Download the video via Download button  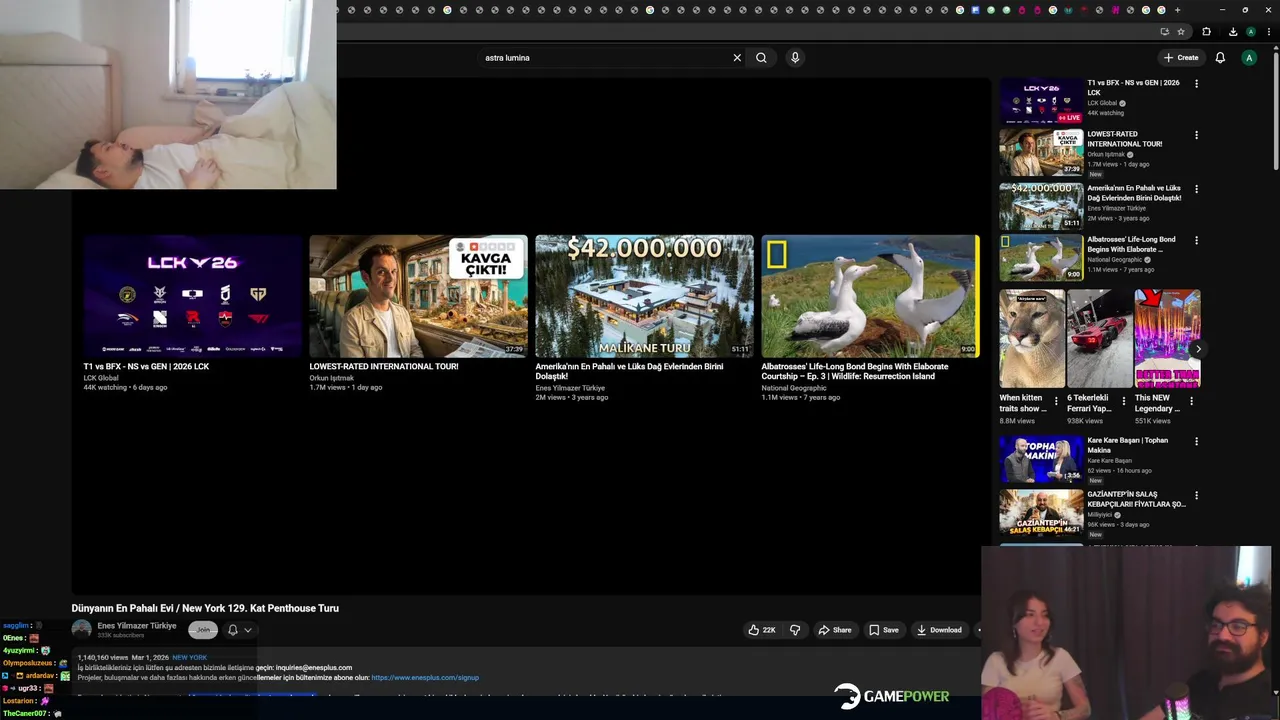tap(939, 630)
